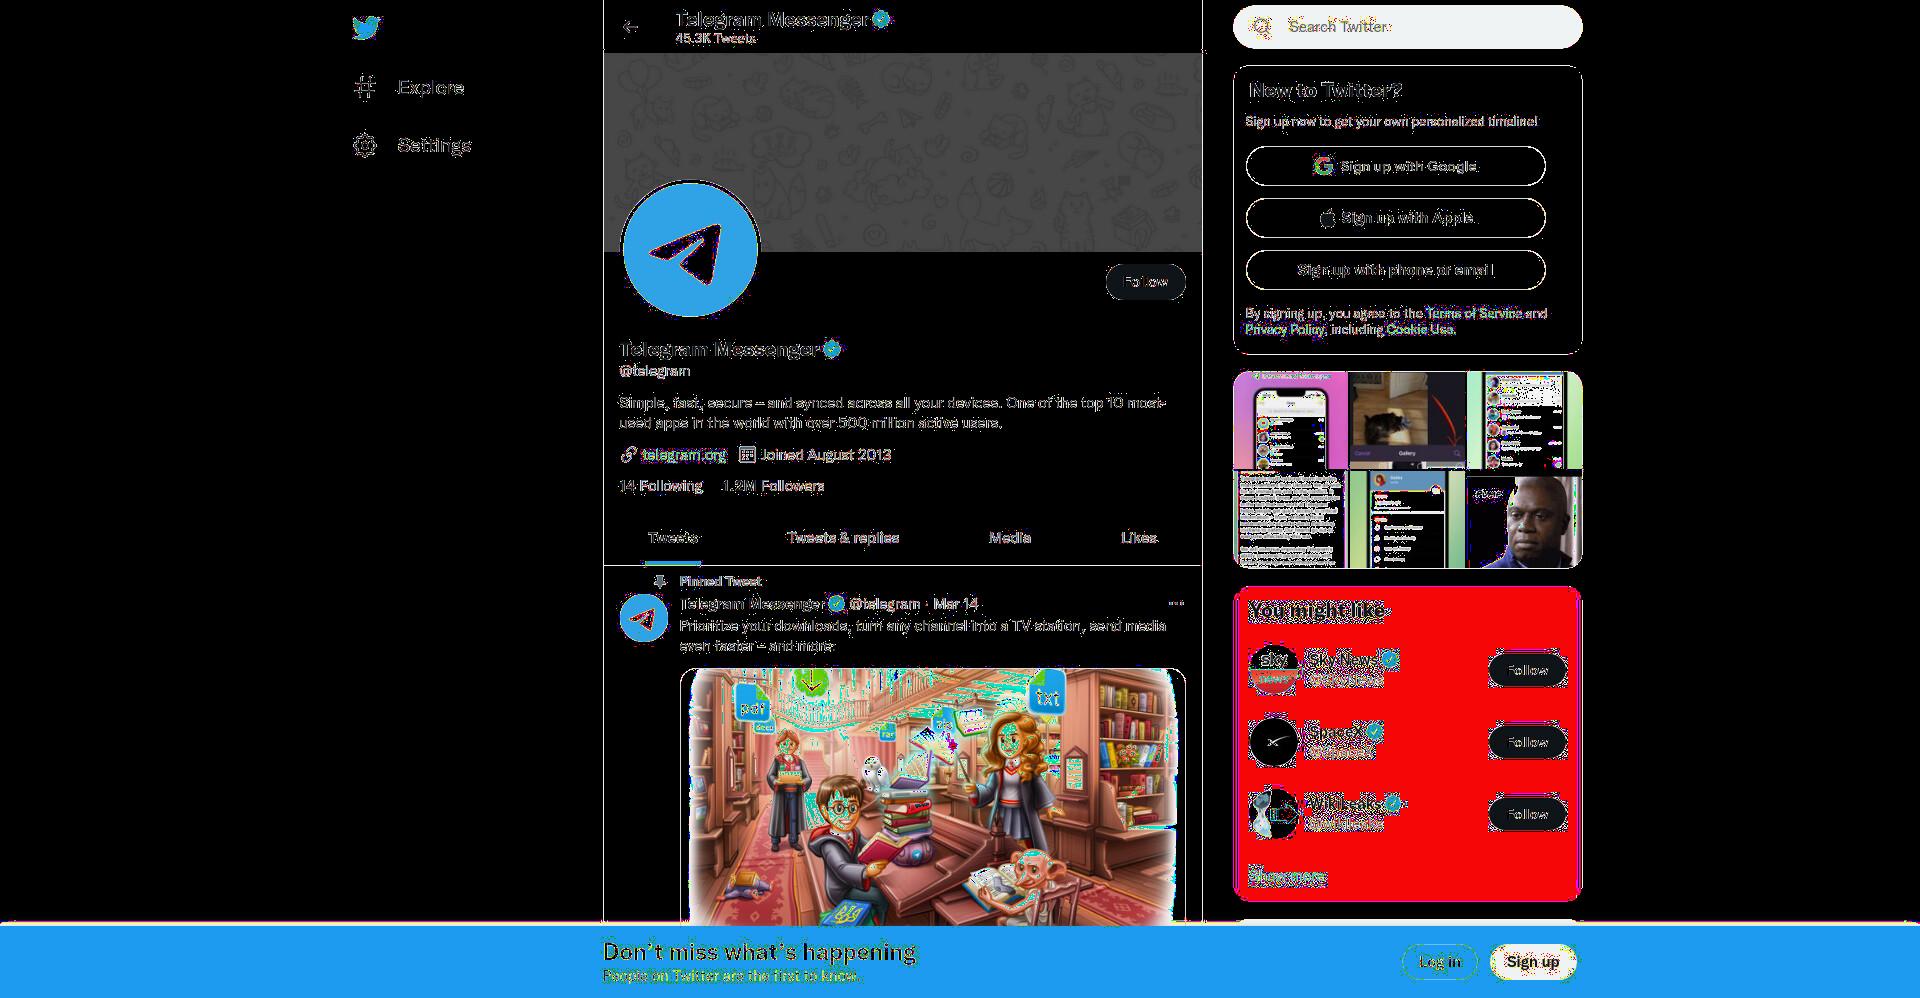
Task: Switch to the Likes tab
Action: click(x=1138, y=538)
